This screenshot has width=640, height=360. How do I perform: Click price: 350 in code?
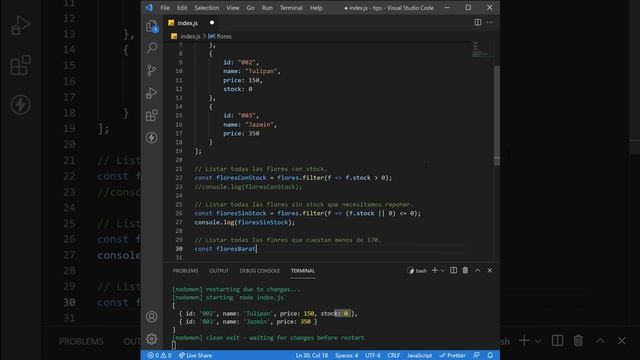(241, 133)
